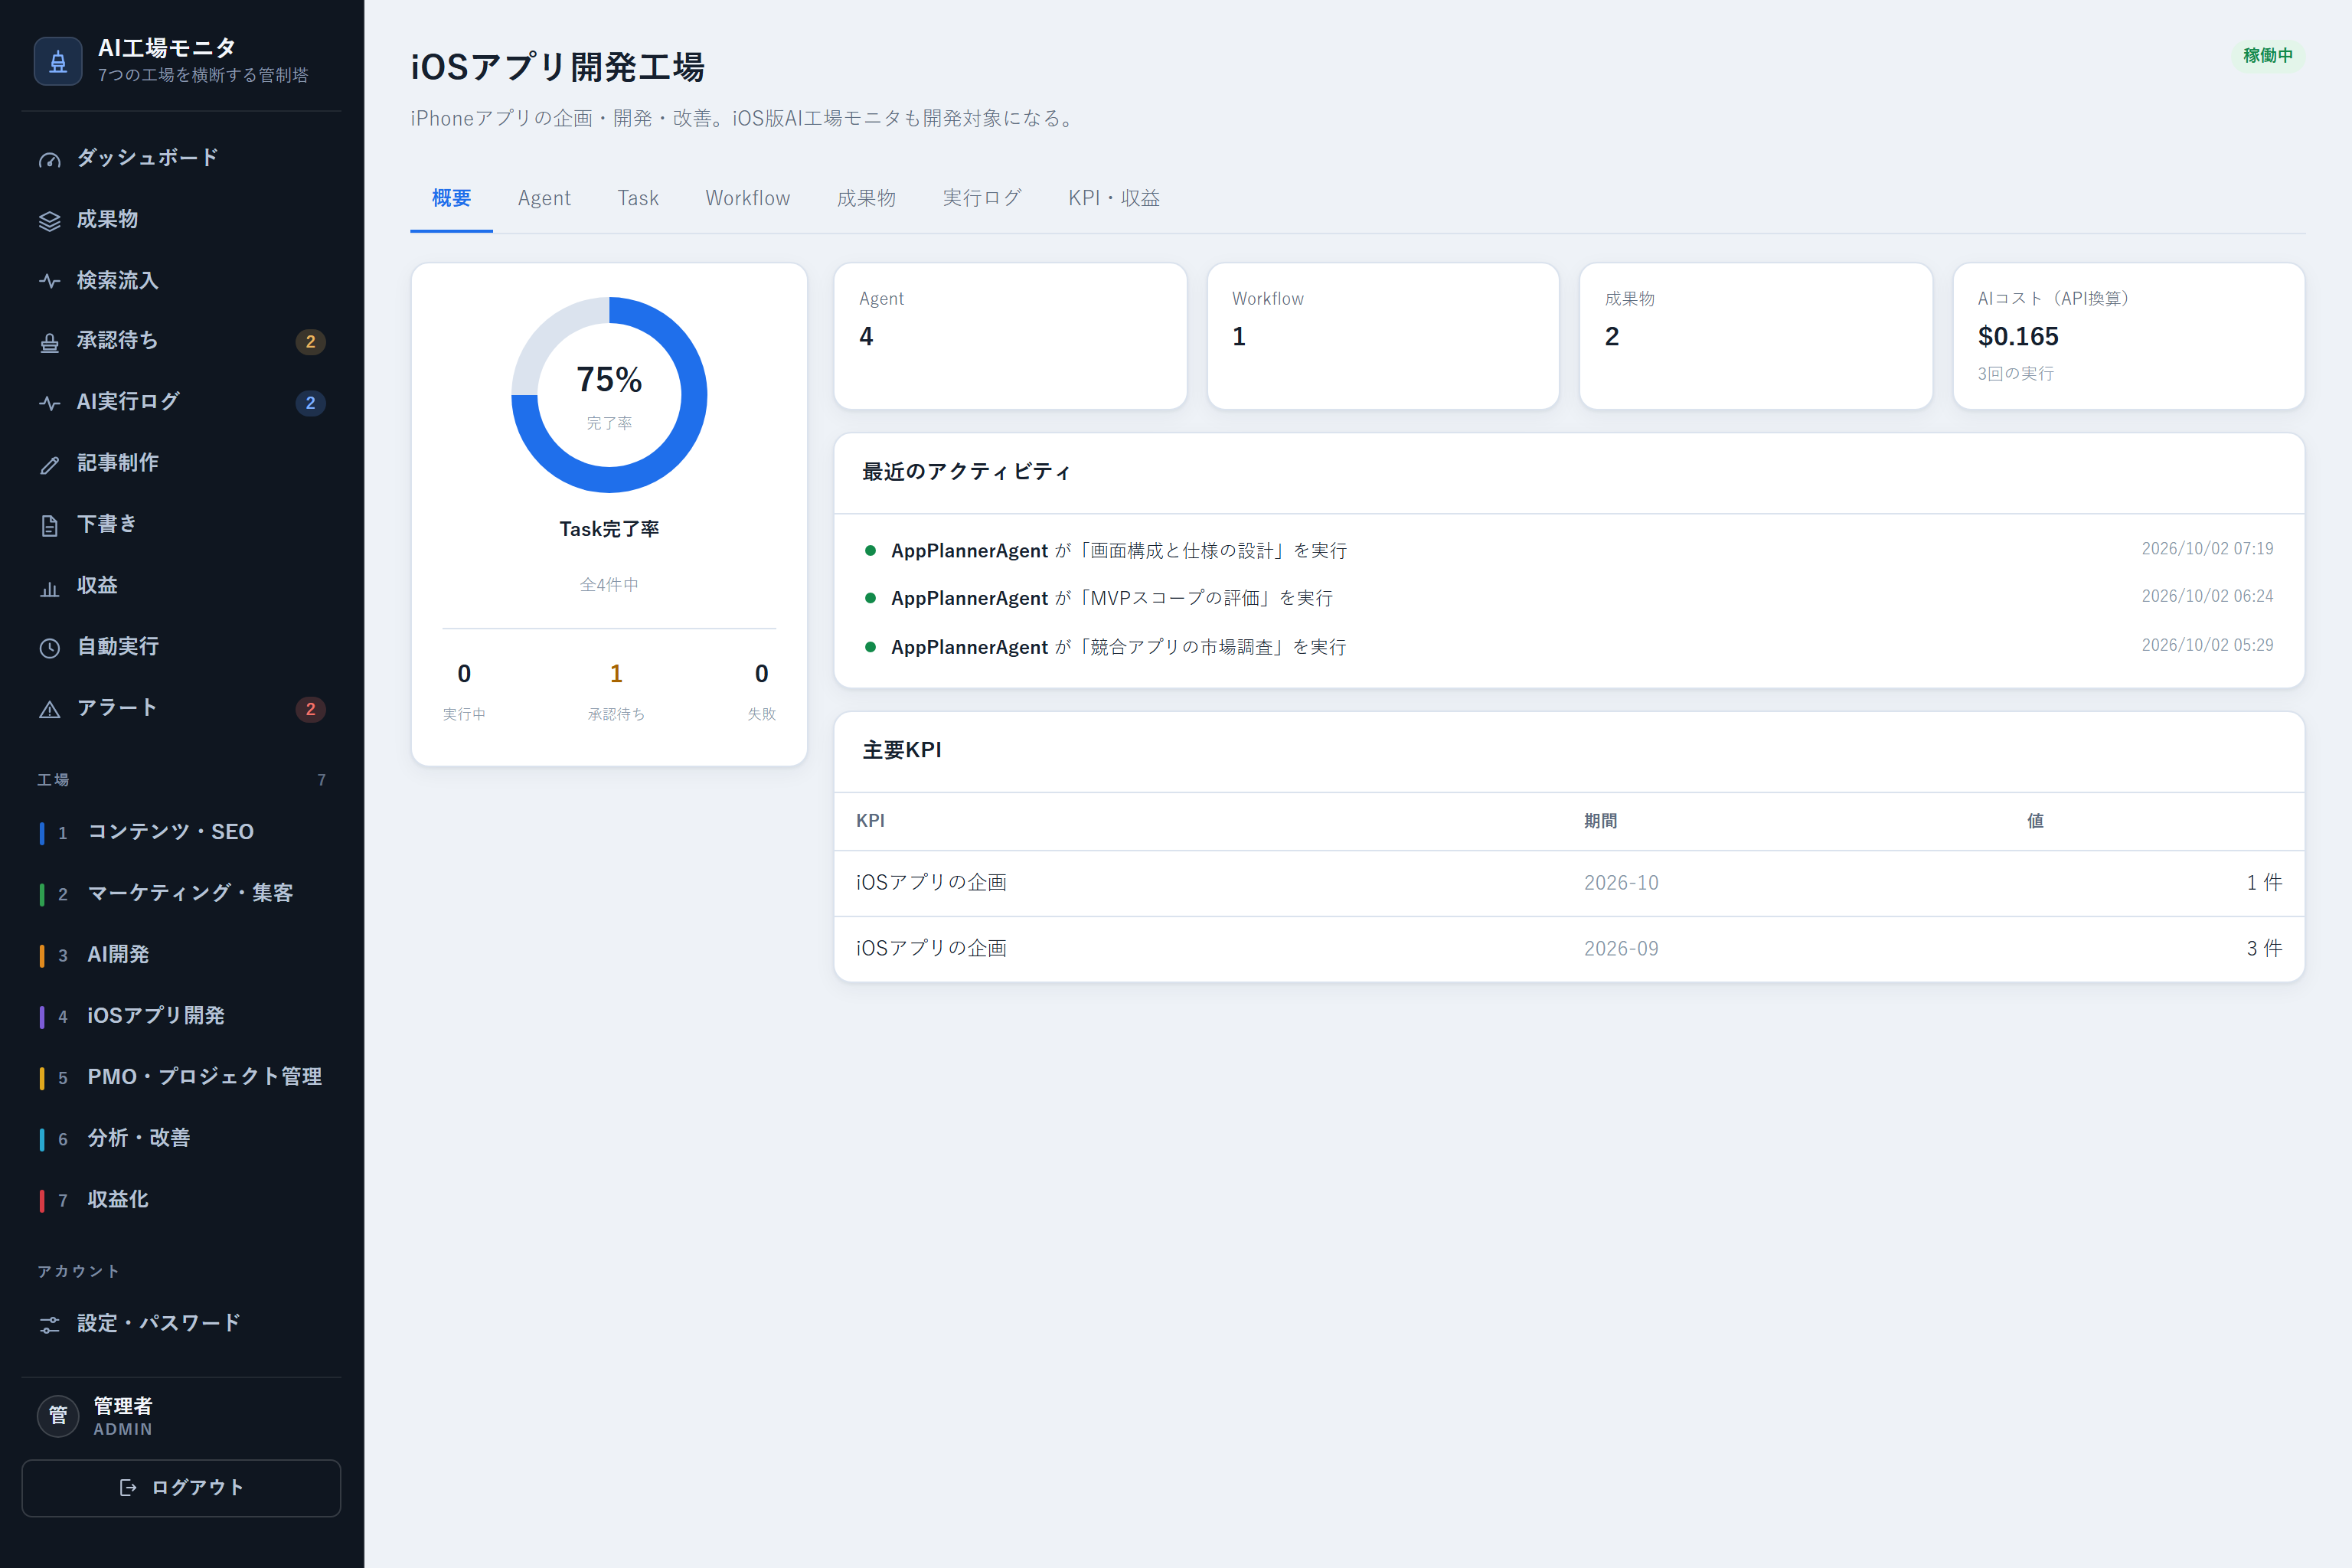Click the 記事制作 pencil icon
The image size is (2352, 1568).
pos(49,465)
